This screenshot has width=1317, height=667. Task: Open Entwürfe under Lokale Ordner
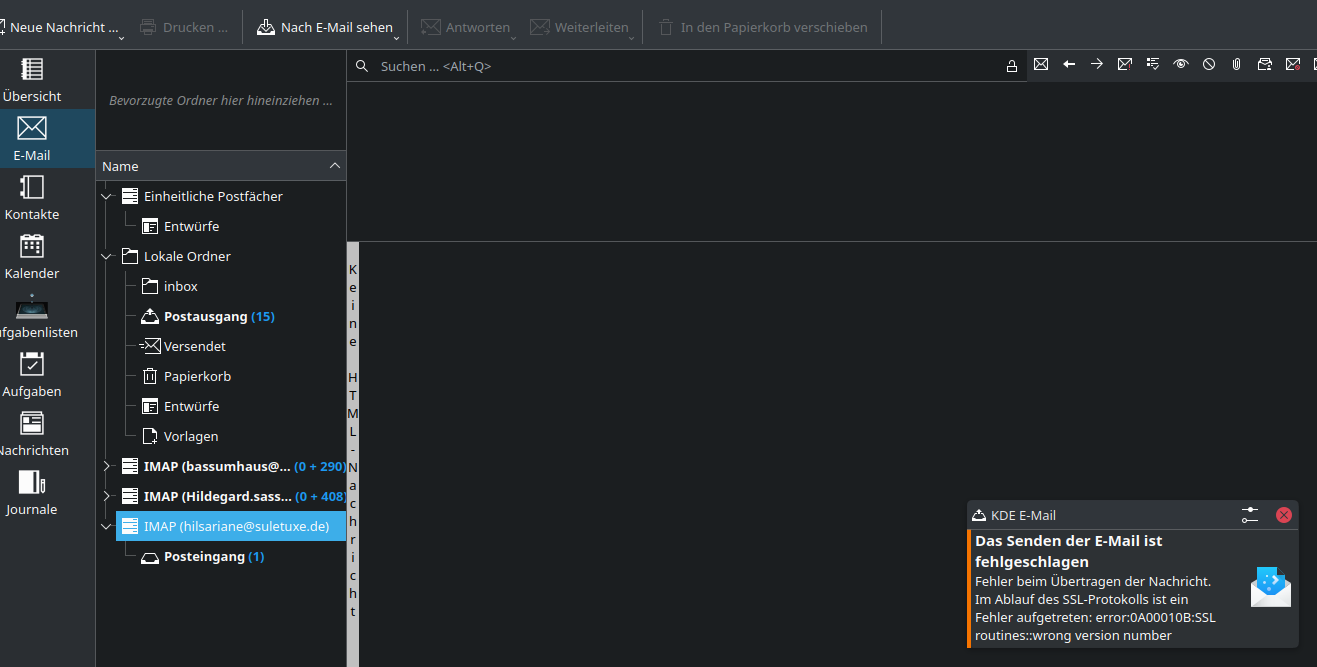pyautogui.click(x=191, y=406)
